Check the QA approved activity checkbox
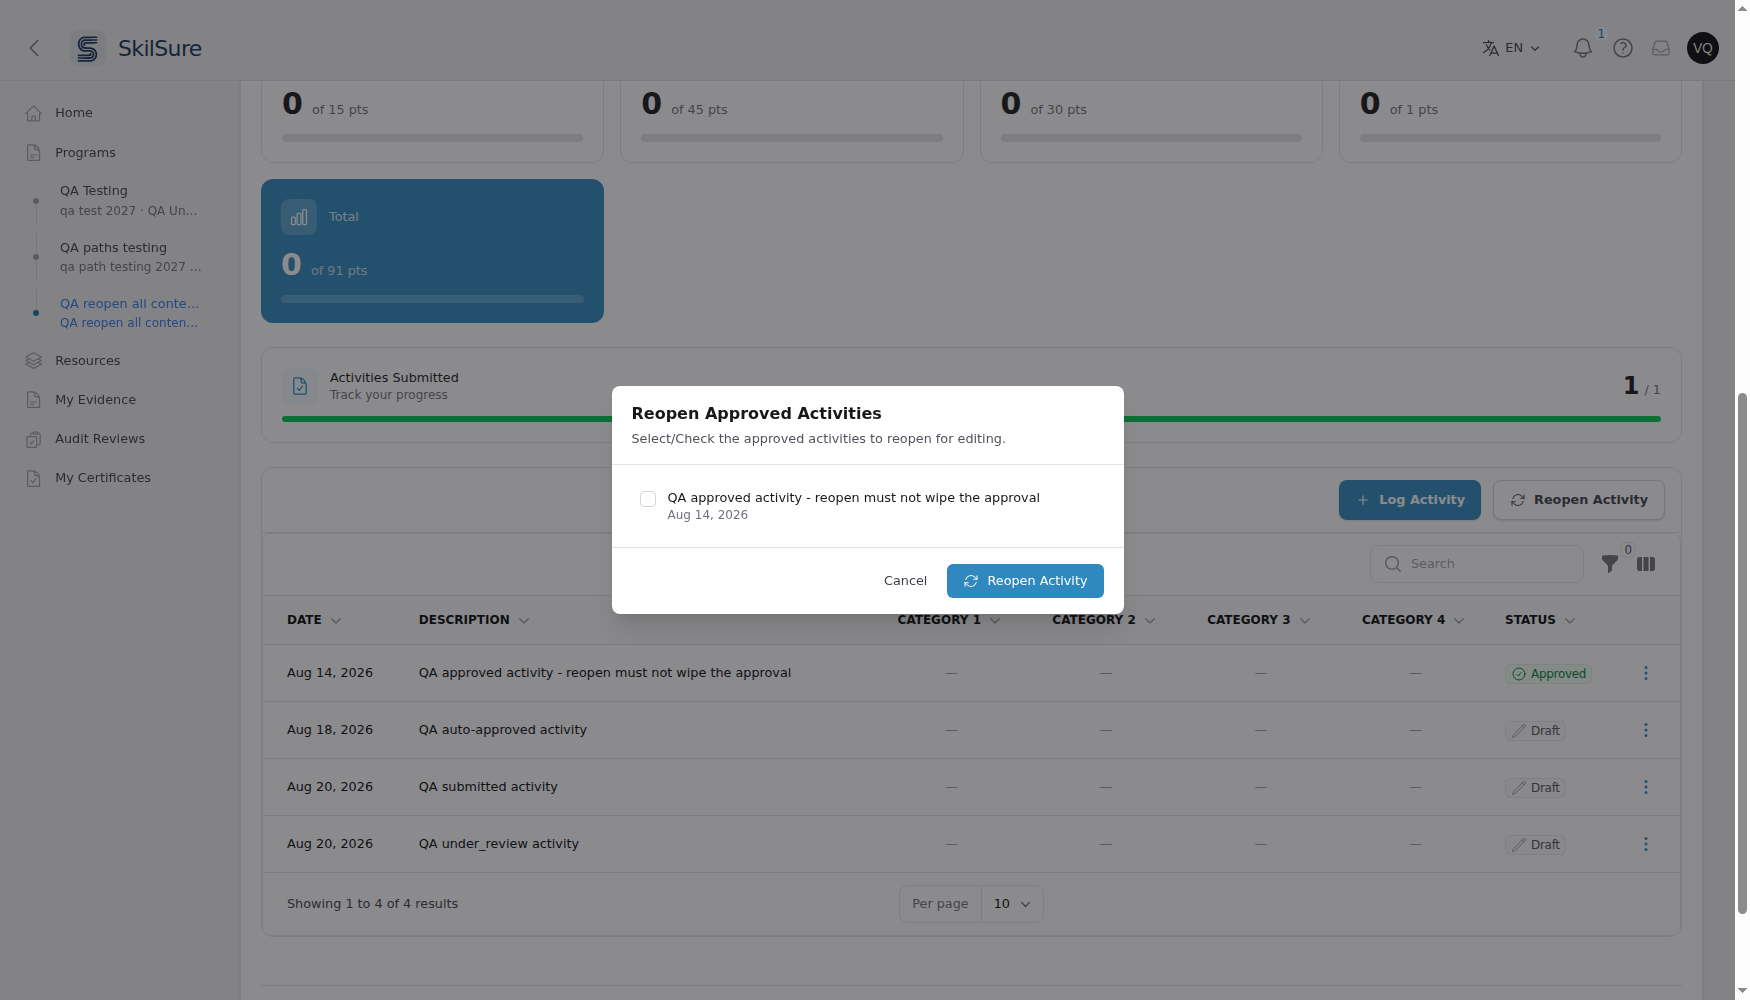Image resolution: width=1750 pixels, height=1000 pixels. click(648, 499)
